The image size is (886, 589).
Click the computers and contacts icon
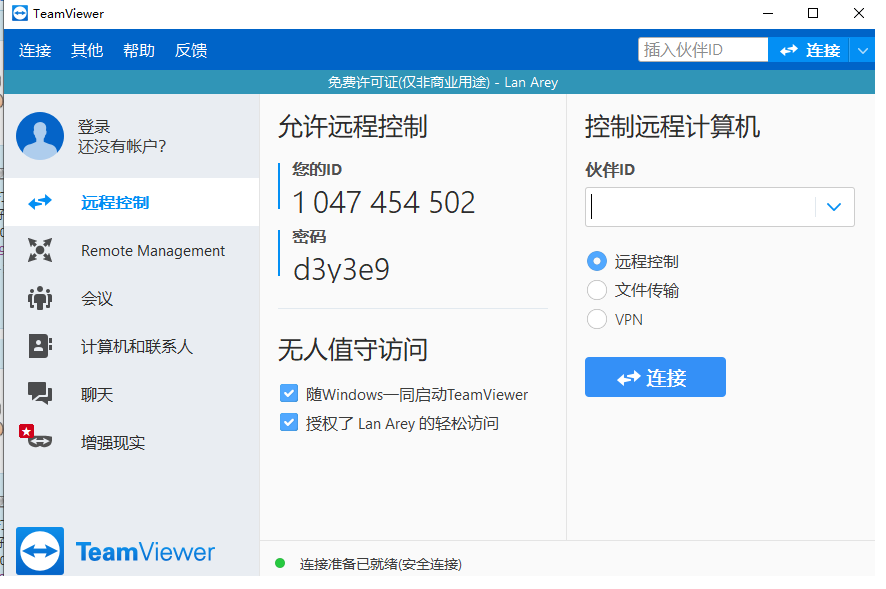pyautogui.click(x=40, y=346)
